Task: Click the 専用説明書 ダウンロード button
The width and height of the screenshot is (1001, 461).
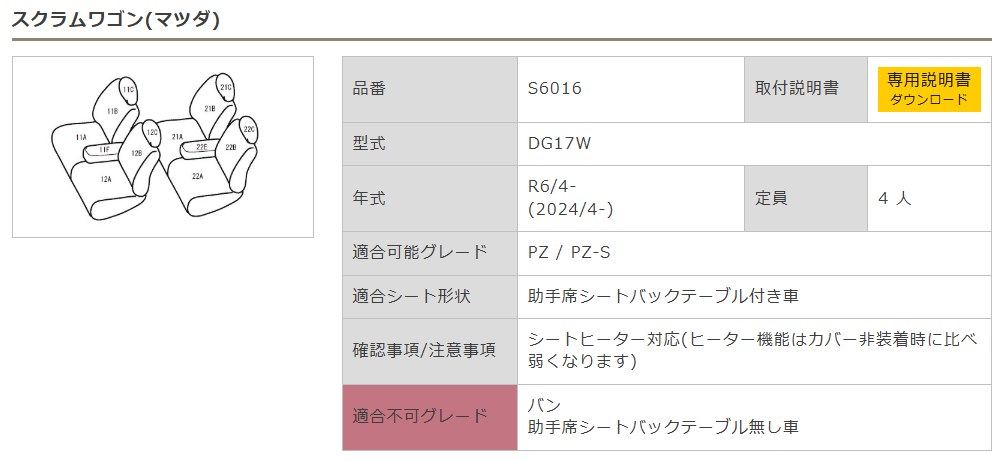Action: point(929,89)
